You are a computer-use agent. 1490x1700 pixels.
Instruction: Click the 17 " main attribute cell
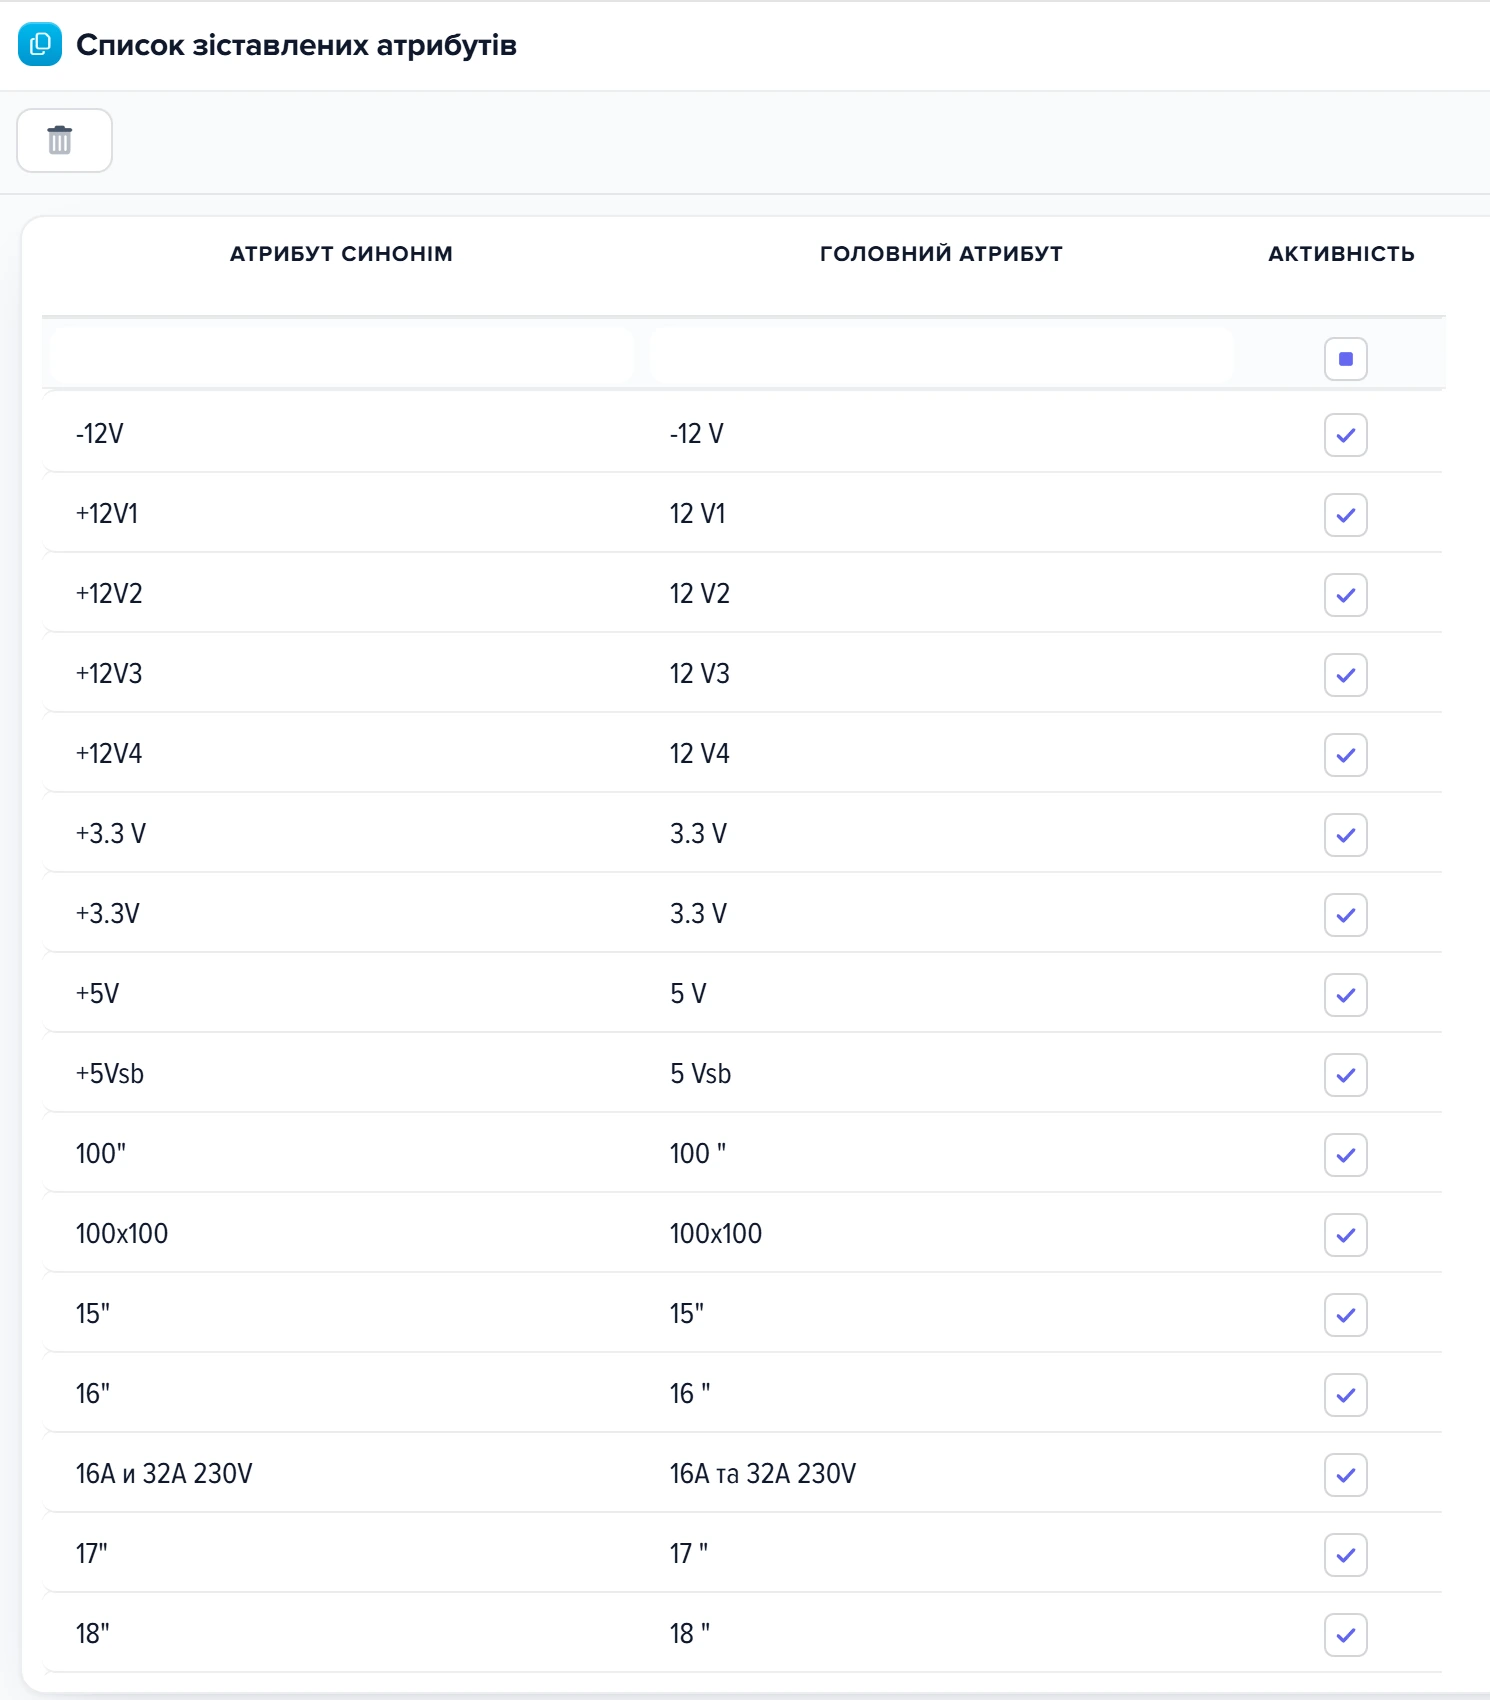click(689, 1554)
